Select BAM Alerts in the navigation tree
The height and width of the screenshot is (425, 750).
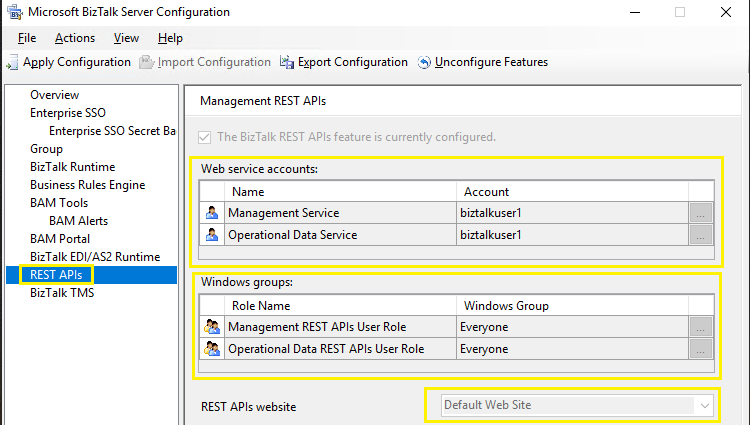click(x=78, y=221)
